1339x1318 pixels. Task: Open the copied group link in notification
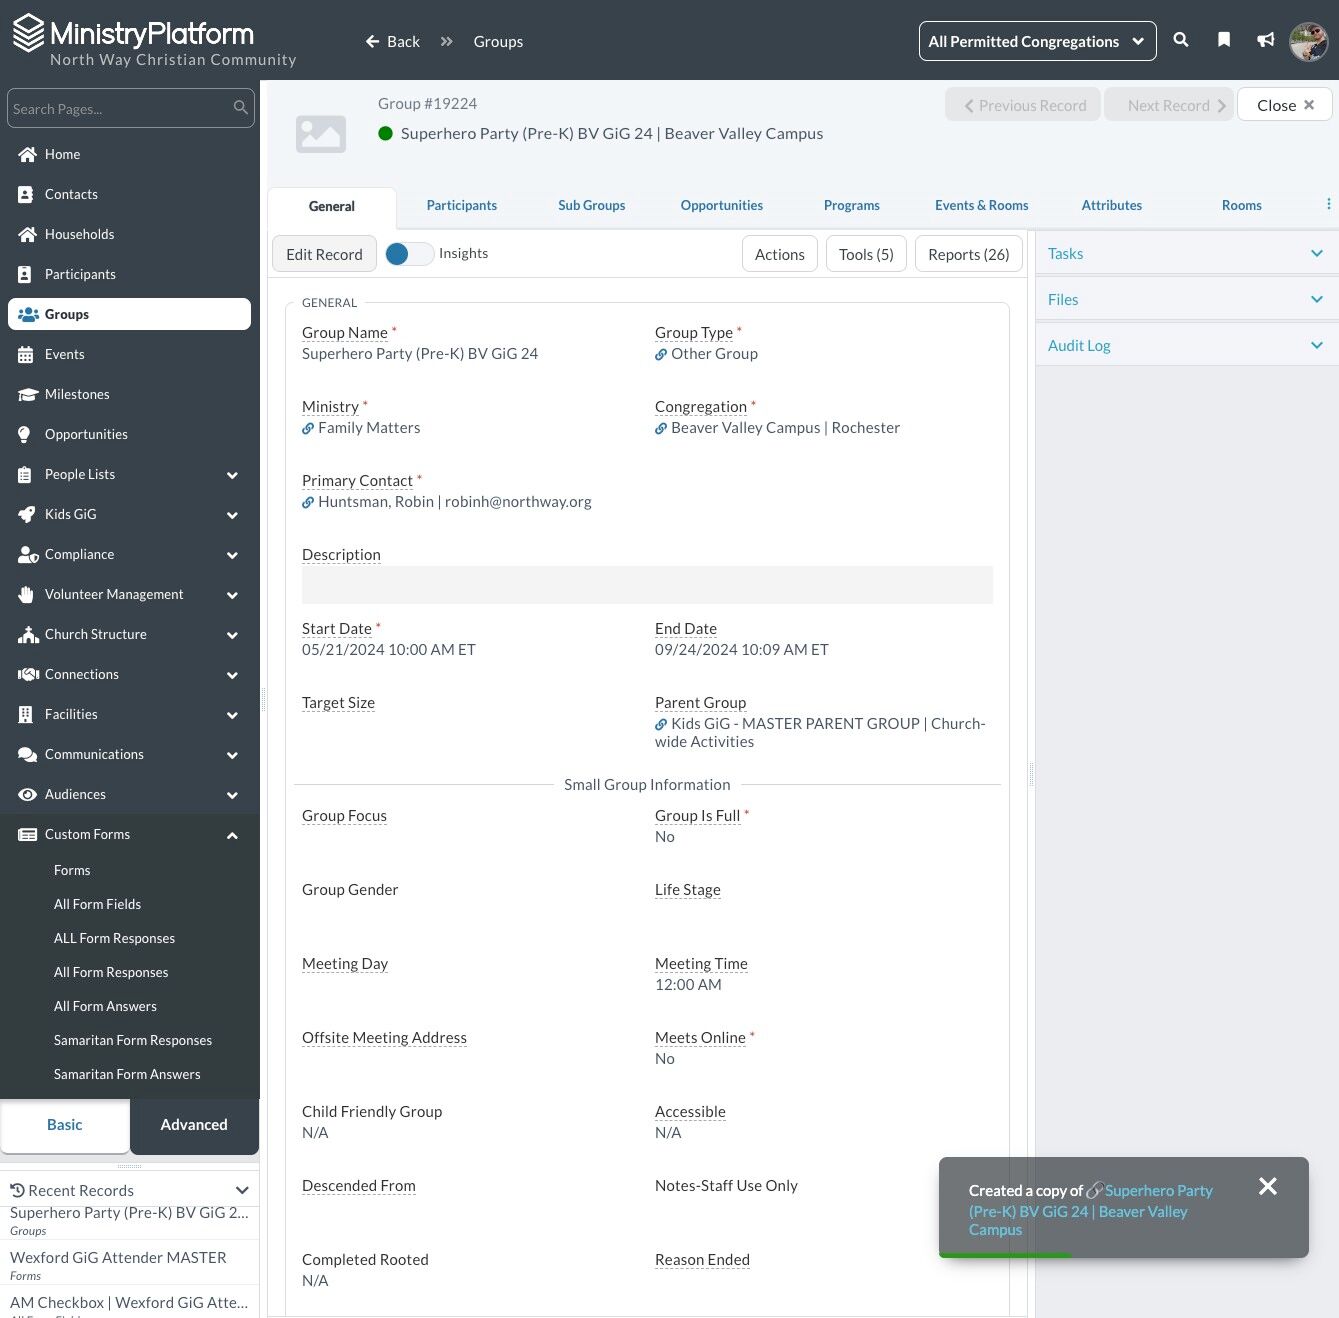1091,1211
